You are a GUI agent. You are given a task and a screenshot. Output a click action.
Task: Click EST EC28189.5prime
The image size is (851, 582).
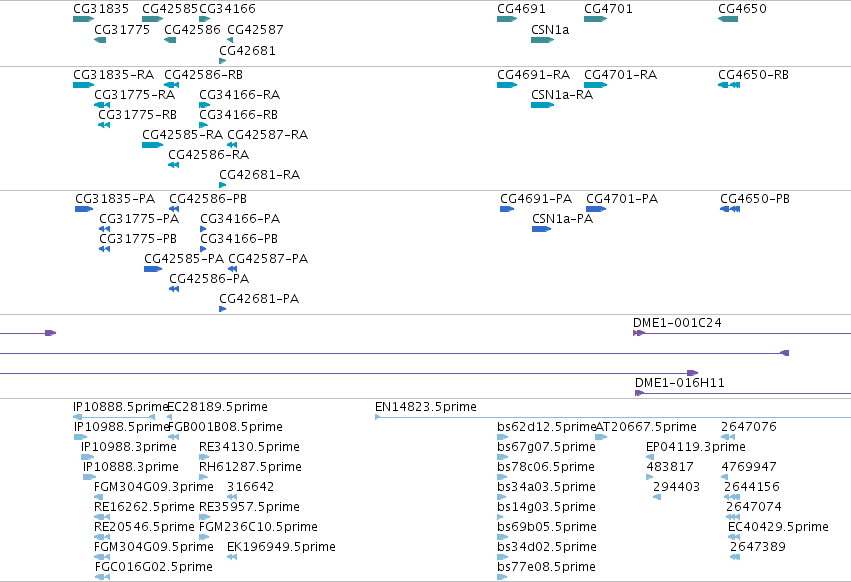[217, 407]
